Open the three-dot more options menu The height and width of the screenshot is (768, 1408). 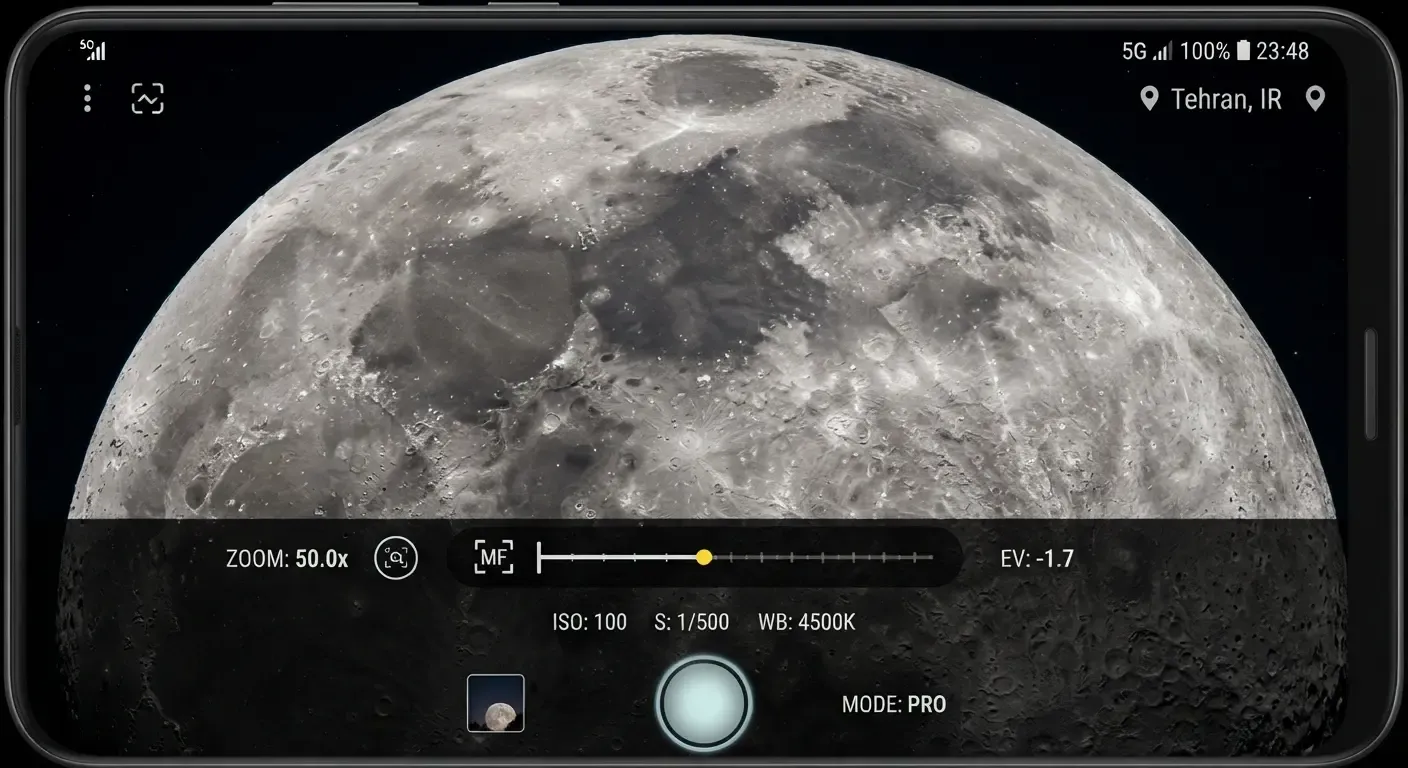(88, 98)
